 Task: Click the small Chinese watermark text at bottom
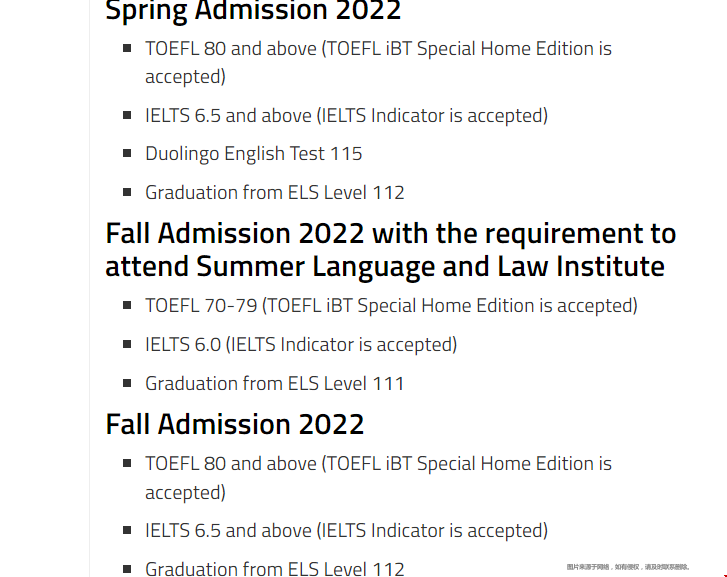tap(628, 567)
